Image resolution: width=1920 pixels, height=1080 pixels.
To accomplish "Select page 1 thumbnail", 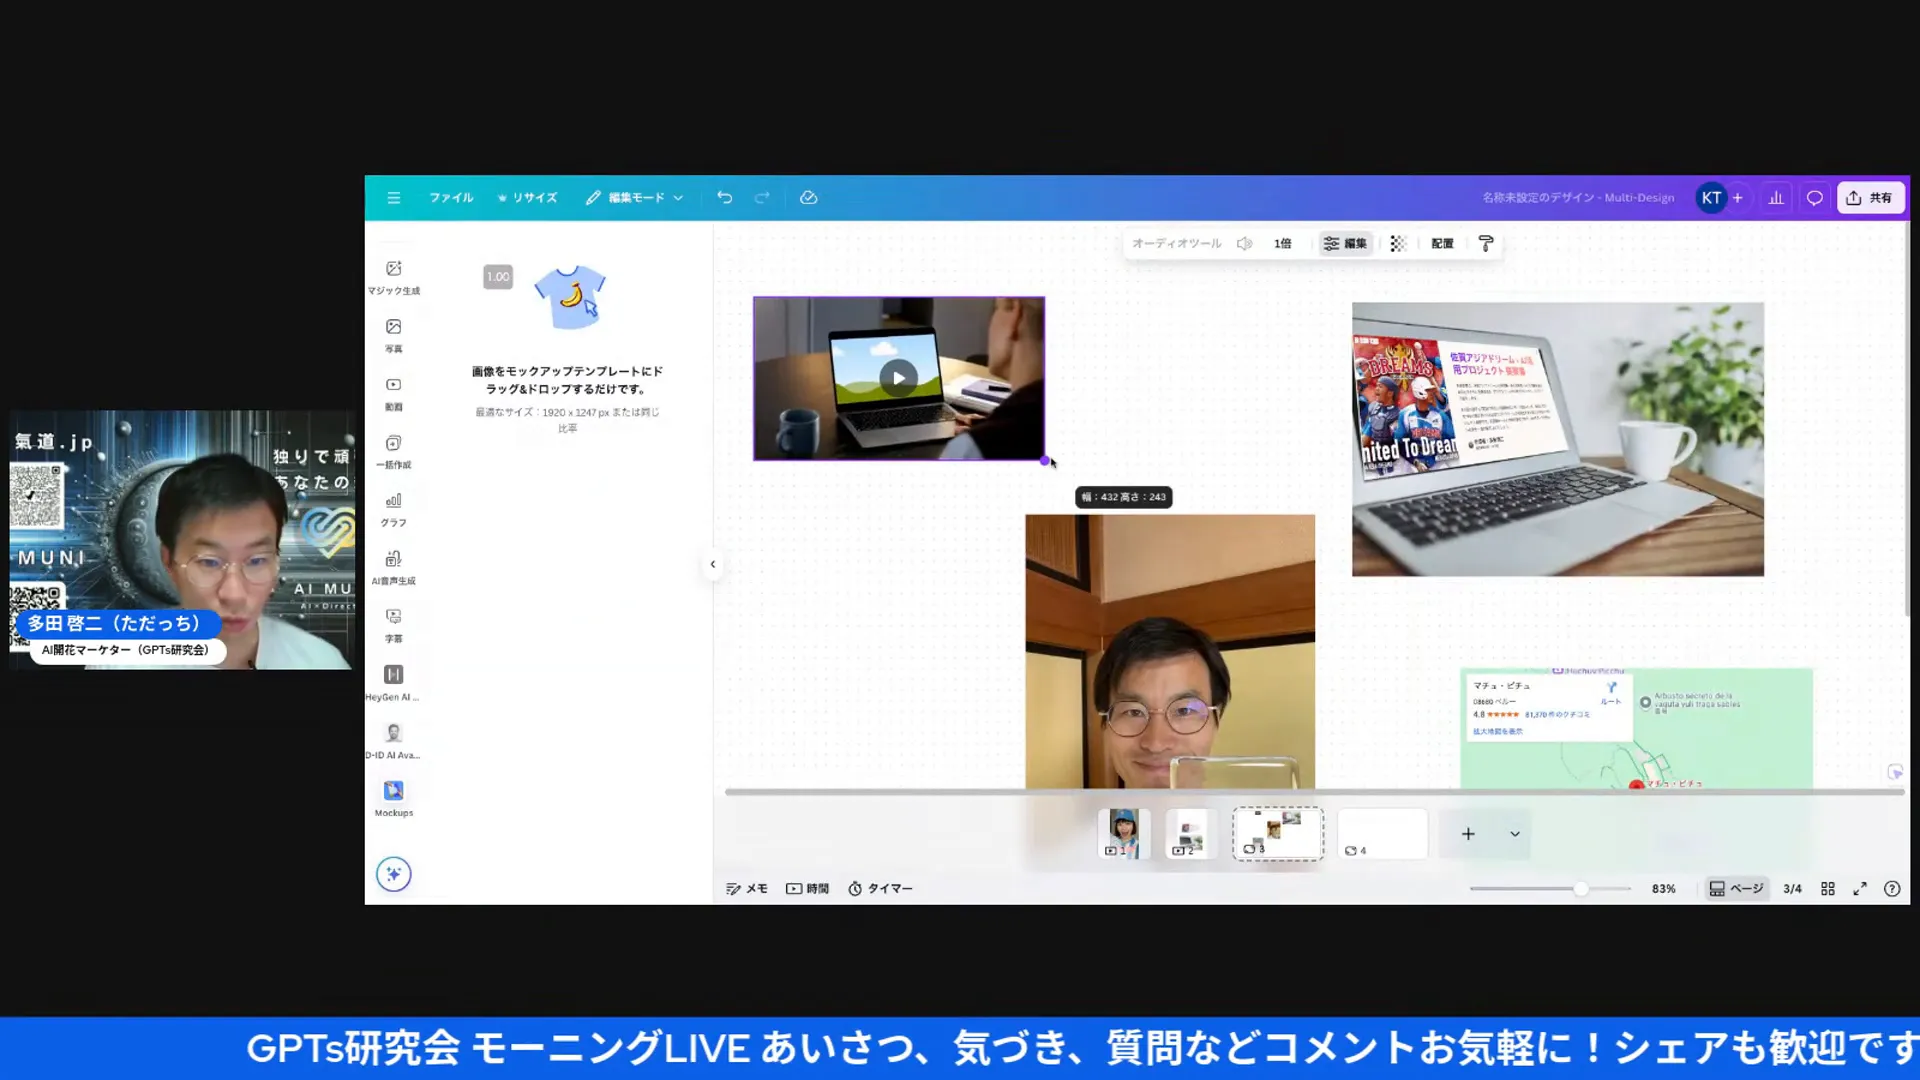I will click(x=1124, y=833).
